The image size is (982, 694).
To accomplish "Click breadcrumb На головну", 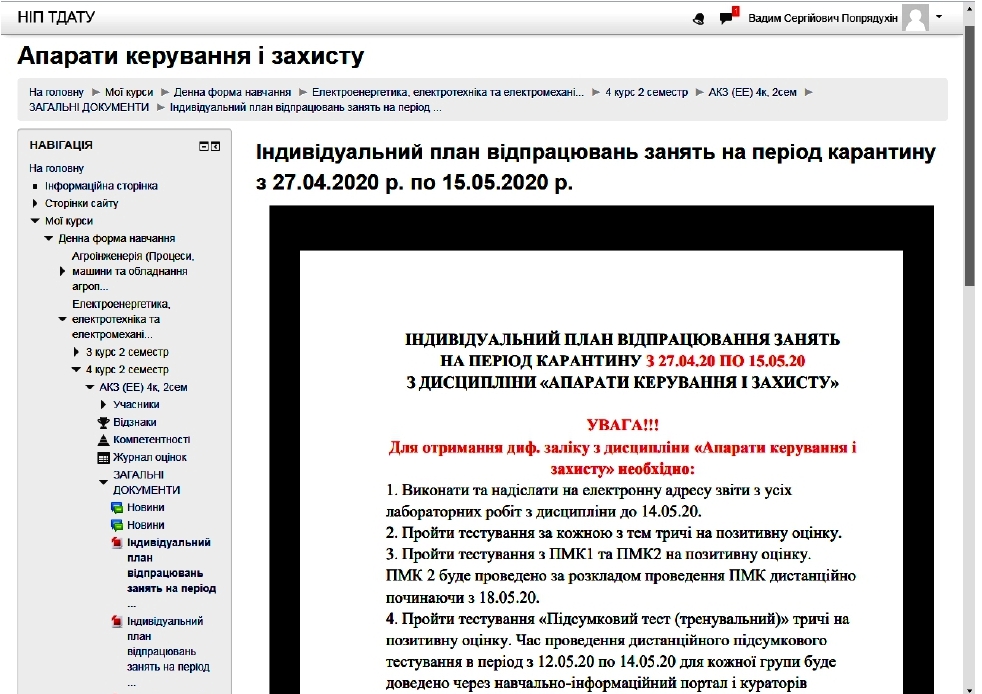I will [x=56, y=92].
